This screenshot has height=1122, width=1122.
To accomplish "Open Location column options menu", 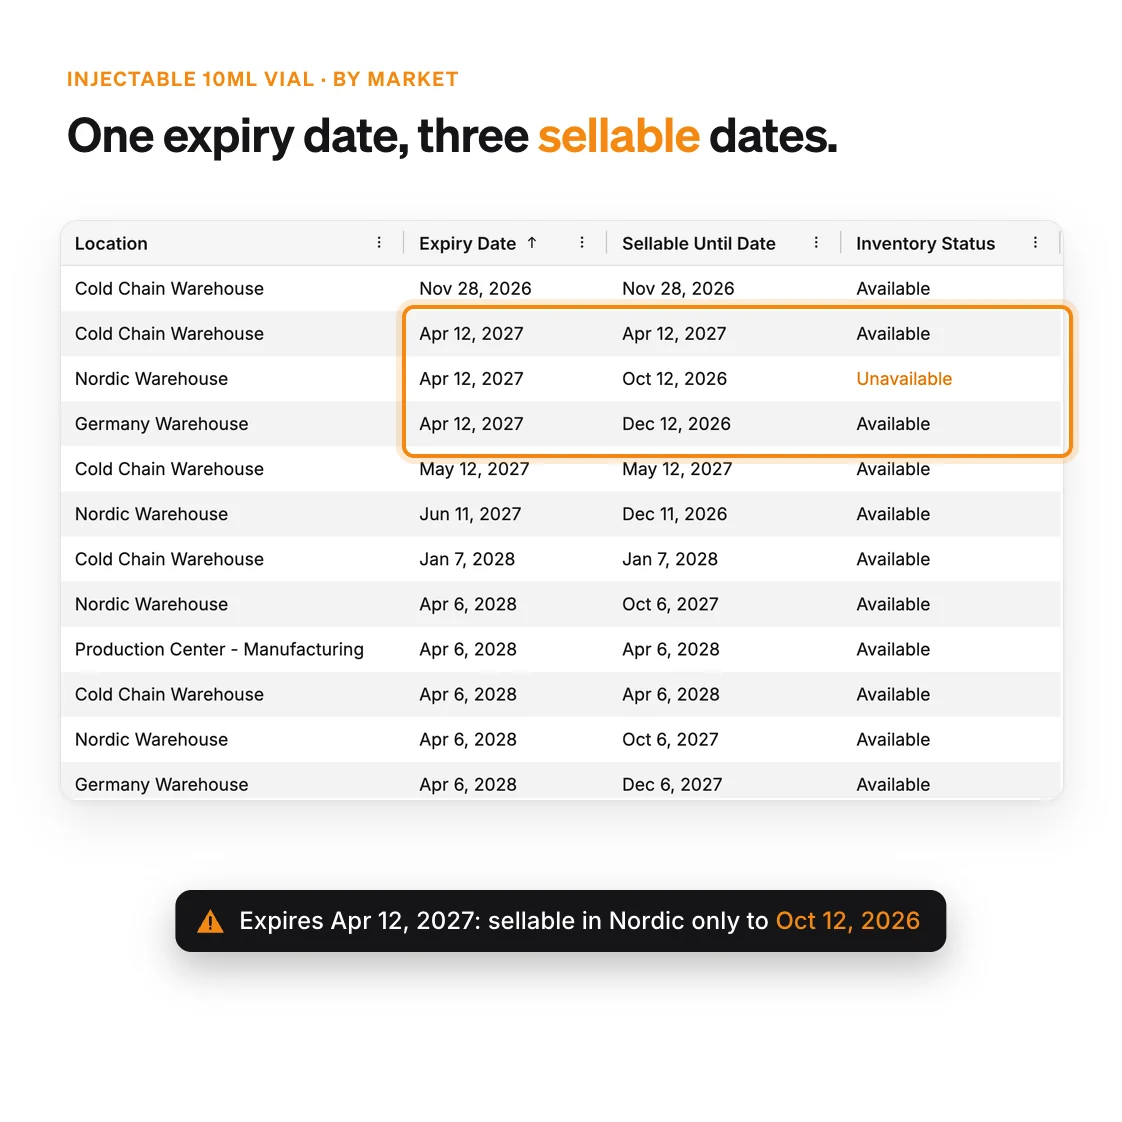I will point(379,243).
